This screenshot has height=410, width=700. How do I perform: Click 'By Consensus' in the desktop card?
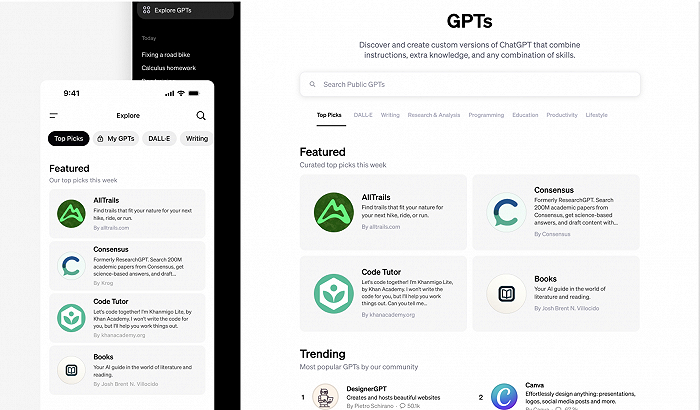click(x=552, y=234)
